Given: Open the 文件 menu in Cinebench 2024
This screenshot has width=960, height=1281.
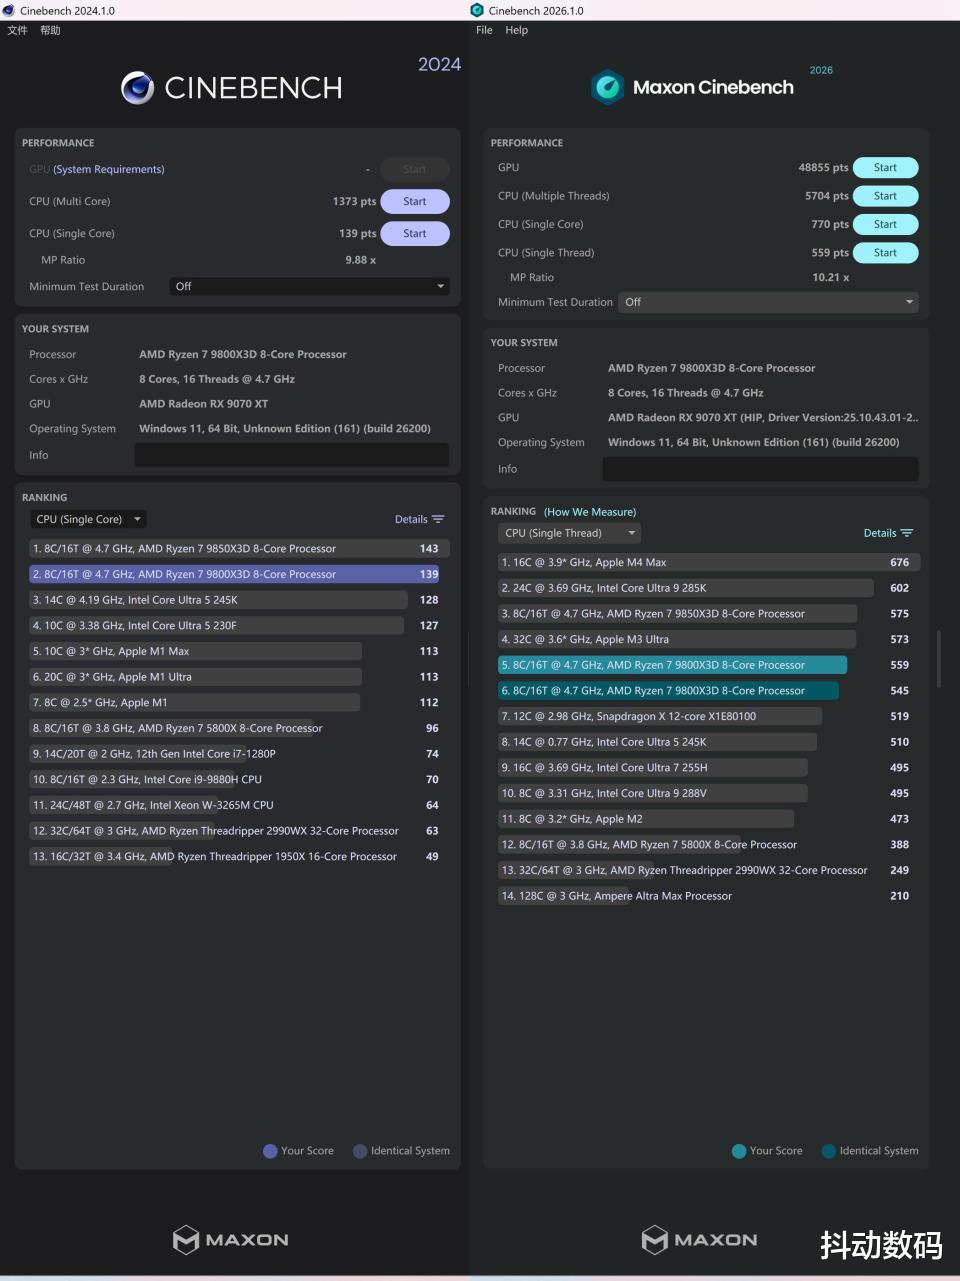Looking at the screenshot, I should [x=17, y=30].
